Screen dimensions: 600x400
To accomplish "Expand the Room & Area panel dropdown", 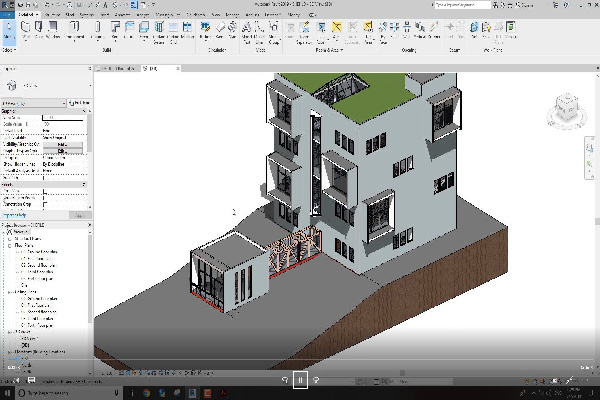I will pyautogui.click(x=329, y=50).
